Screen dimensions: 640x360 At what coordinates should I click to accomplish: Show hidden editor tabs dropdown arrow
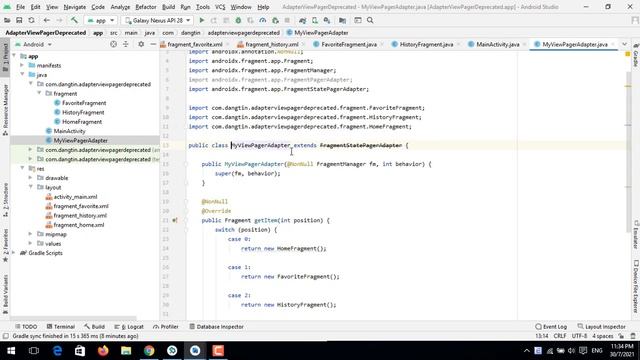click(x=624, y=44)
